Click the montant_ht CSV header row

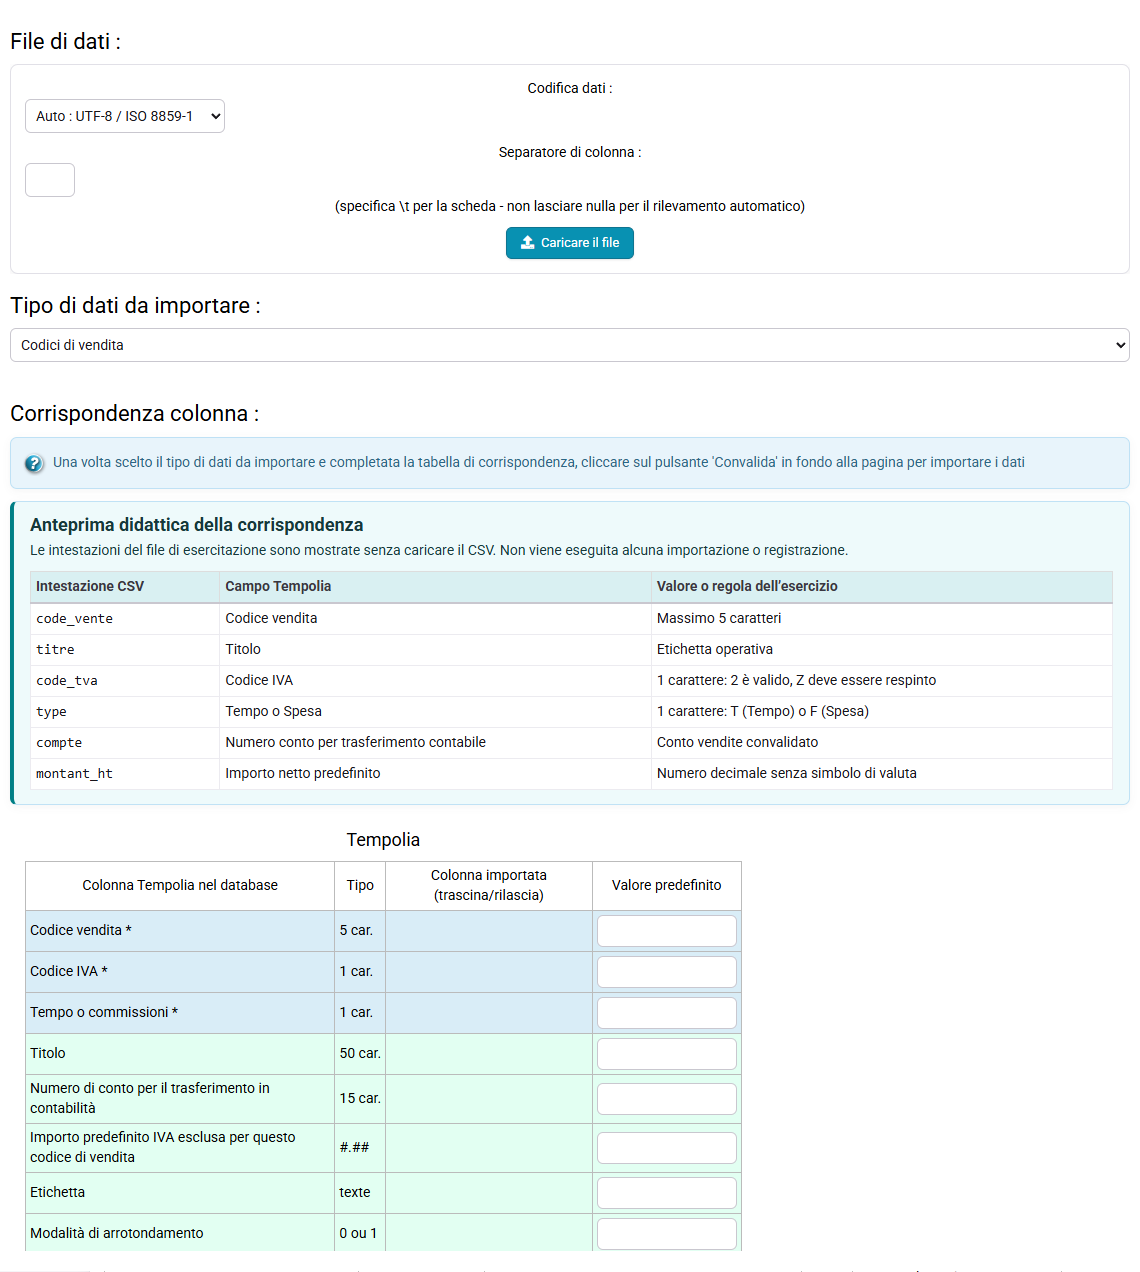tap(571, 774)
